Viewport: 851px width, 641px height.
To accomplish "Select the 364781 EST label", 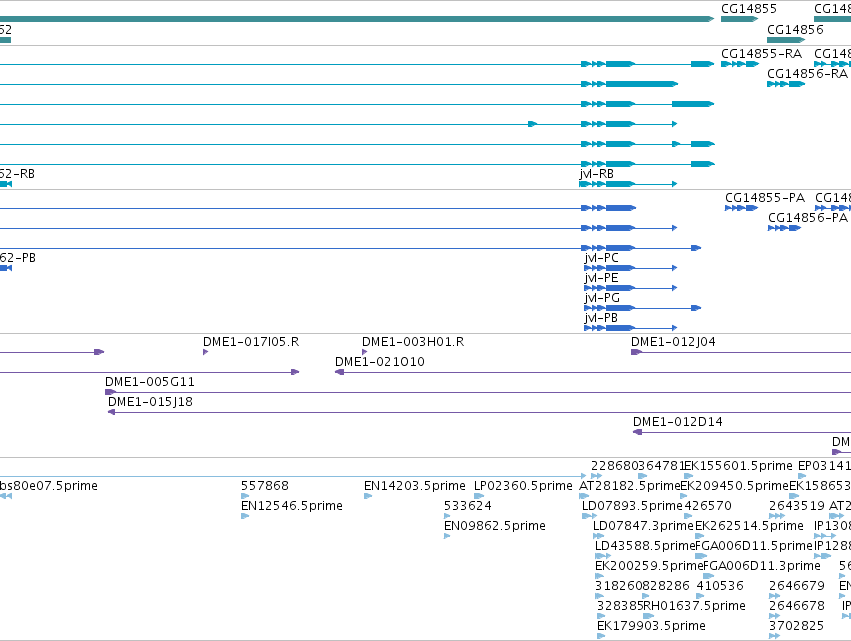I will [661, 466].
